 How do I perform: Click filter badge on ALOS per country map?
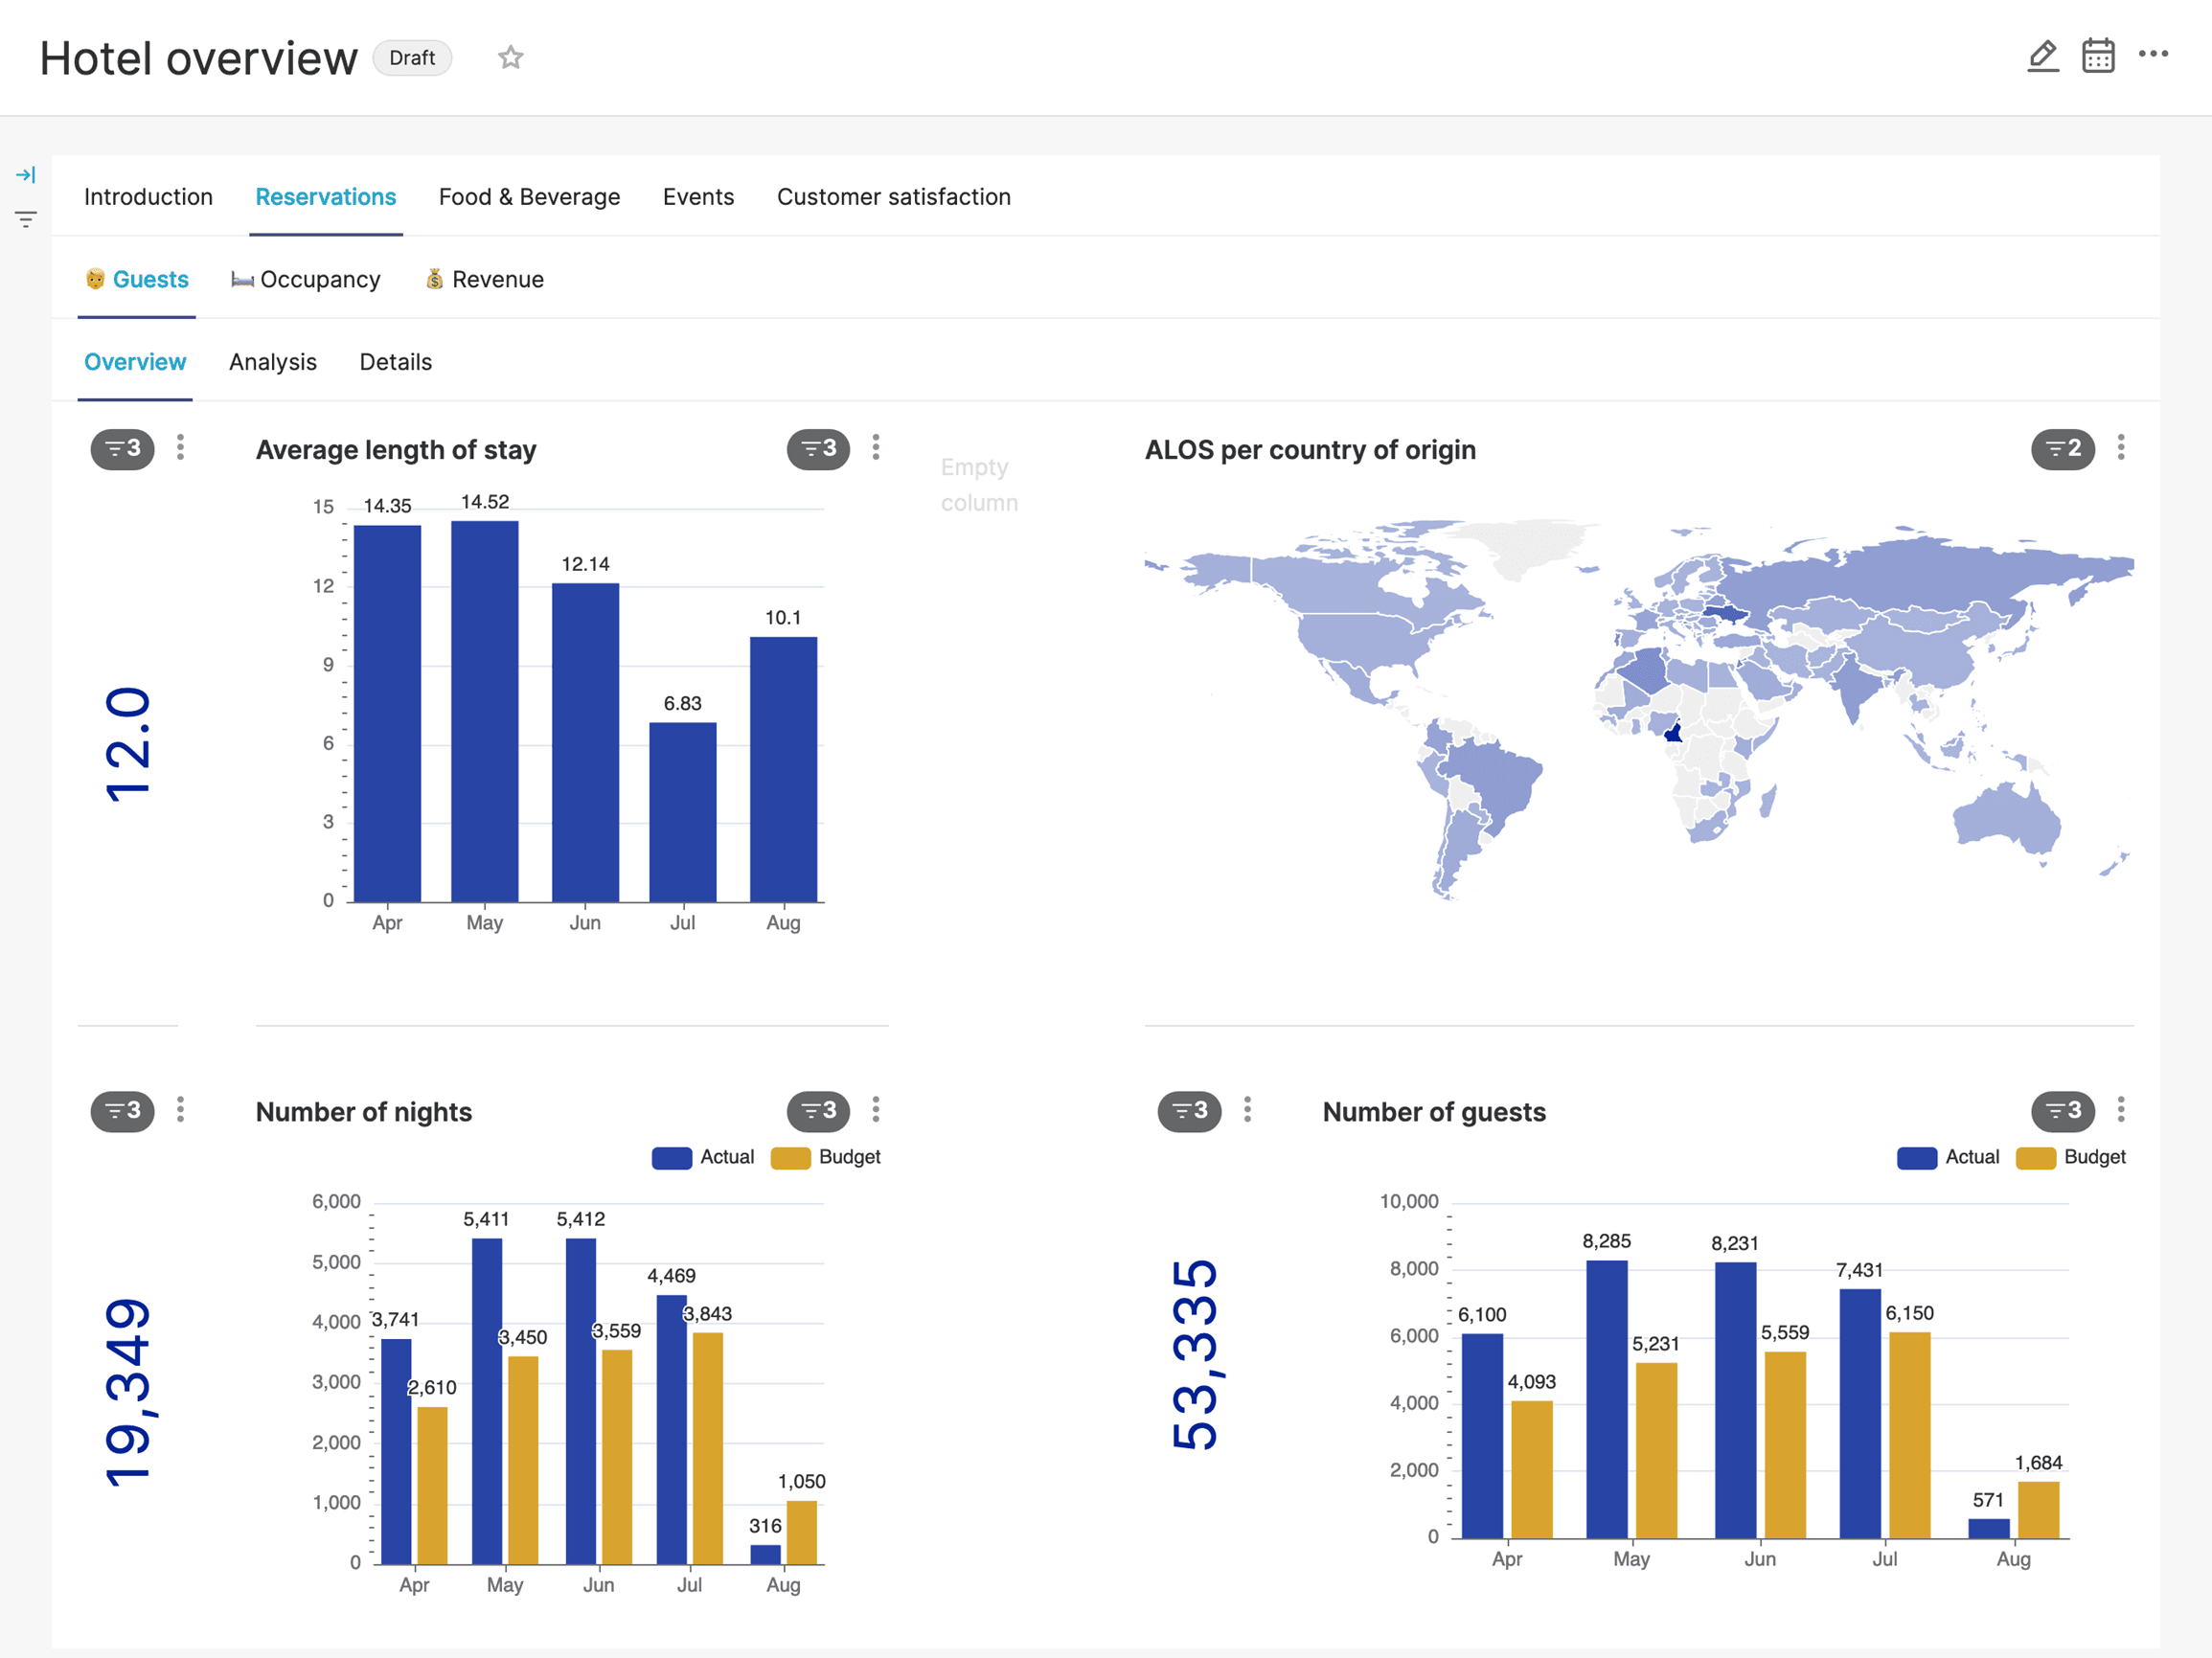tap(2061, 449)
